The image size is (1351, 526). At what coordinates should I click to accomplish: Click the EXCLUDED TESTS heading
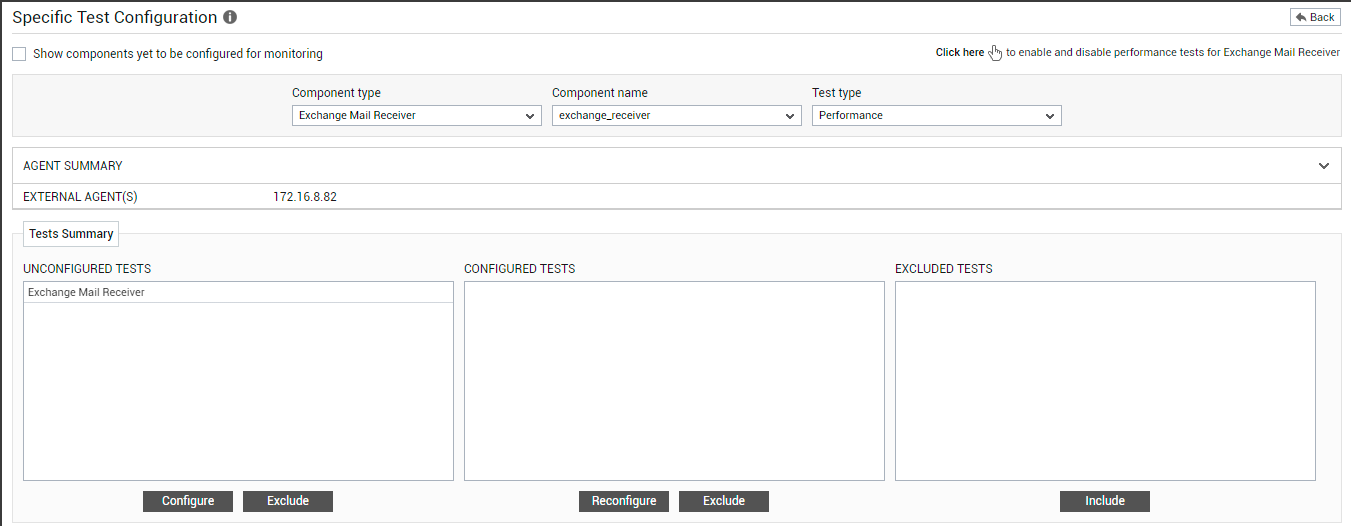point(944,269)
